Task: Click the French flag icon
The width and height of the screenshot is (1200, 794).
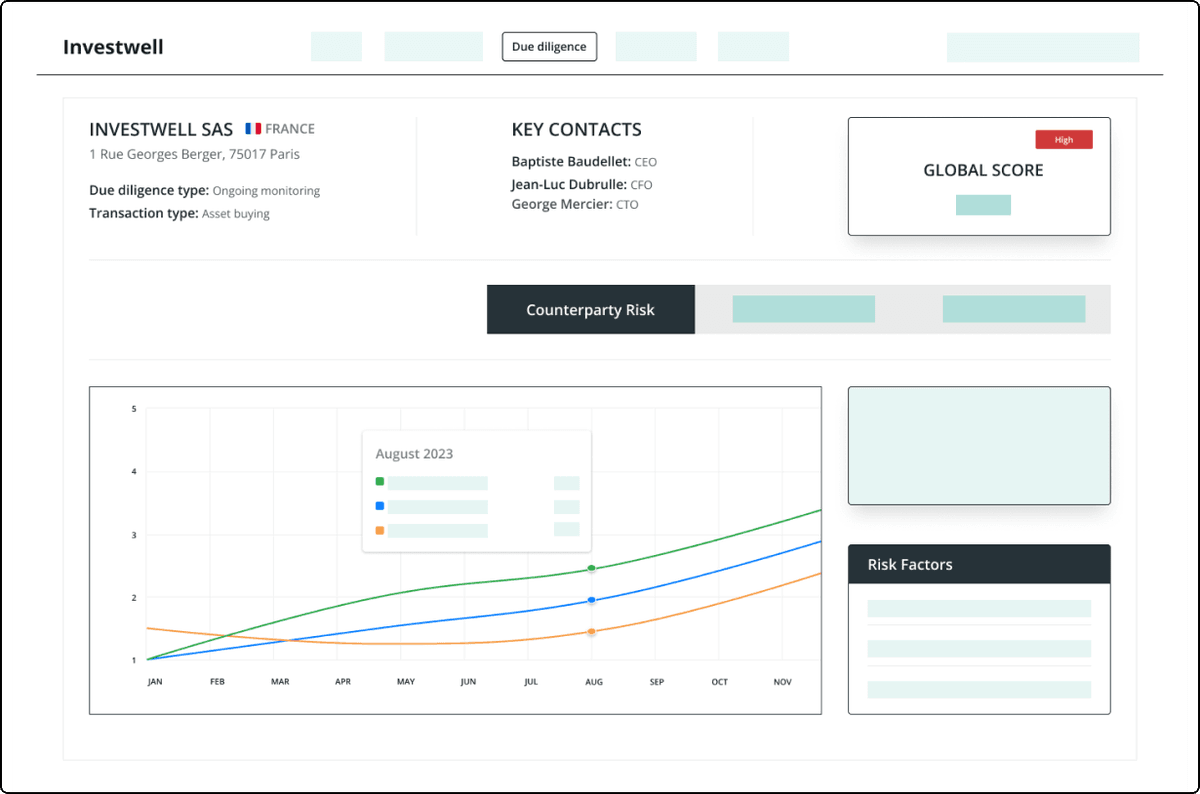Action: [253, 129]
